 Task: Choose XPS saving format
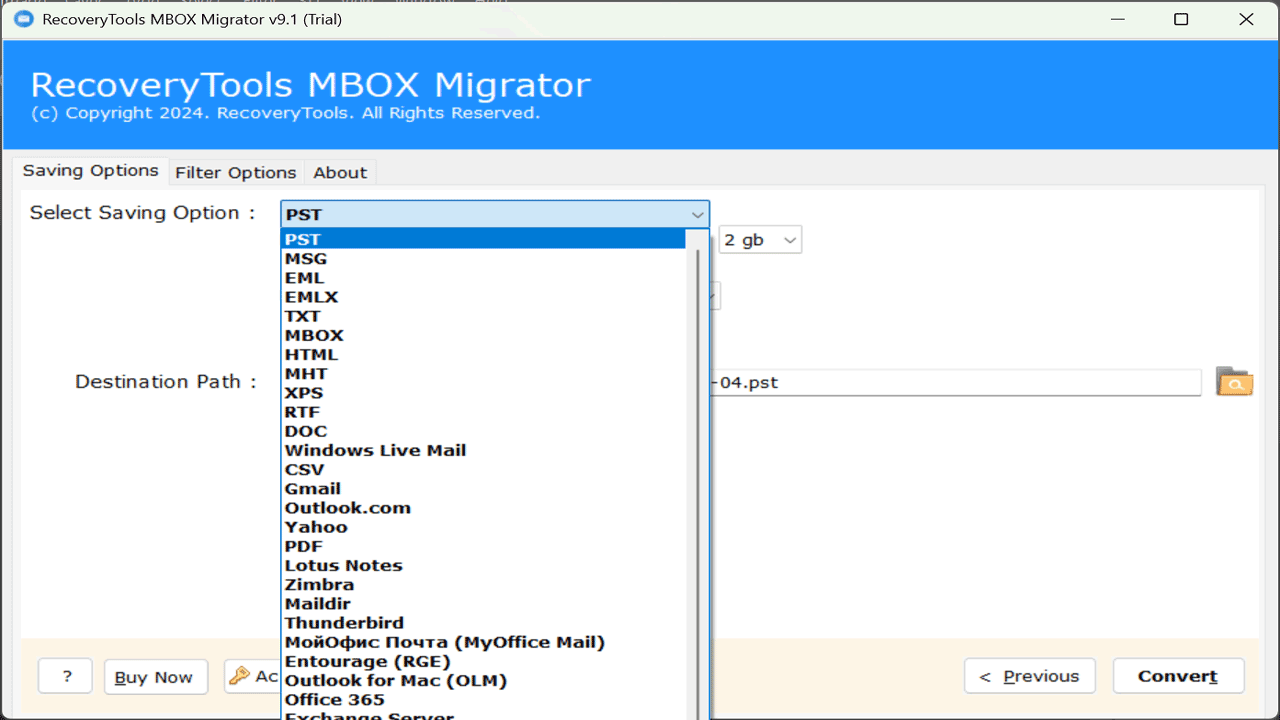pyautogui.click(x=483, y=392)
